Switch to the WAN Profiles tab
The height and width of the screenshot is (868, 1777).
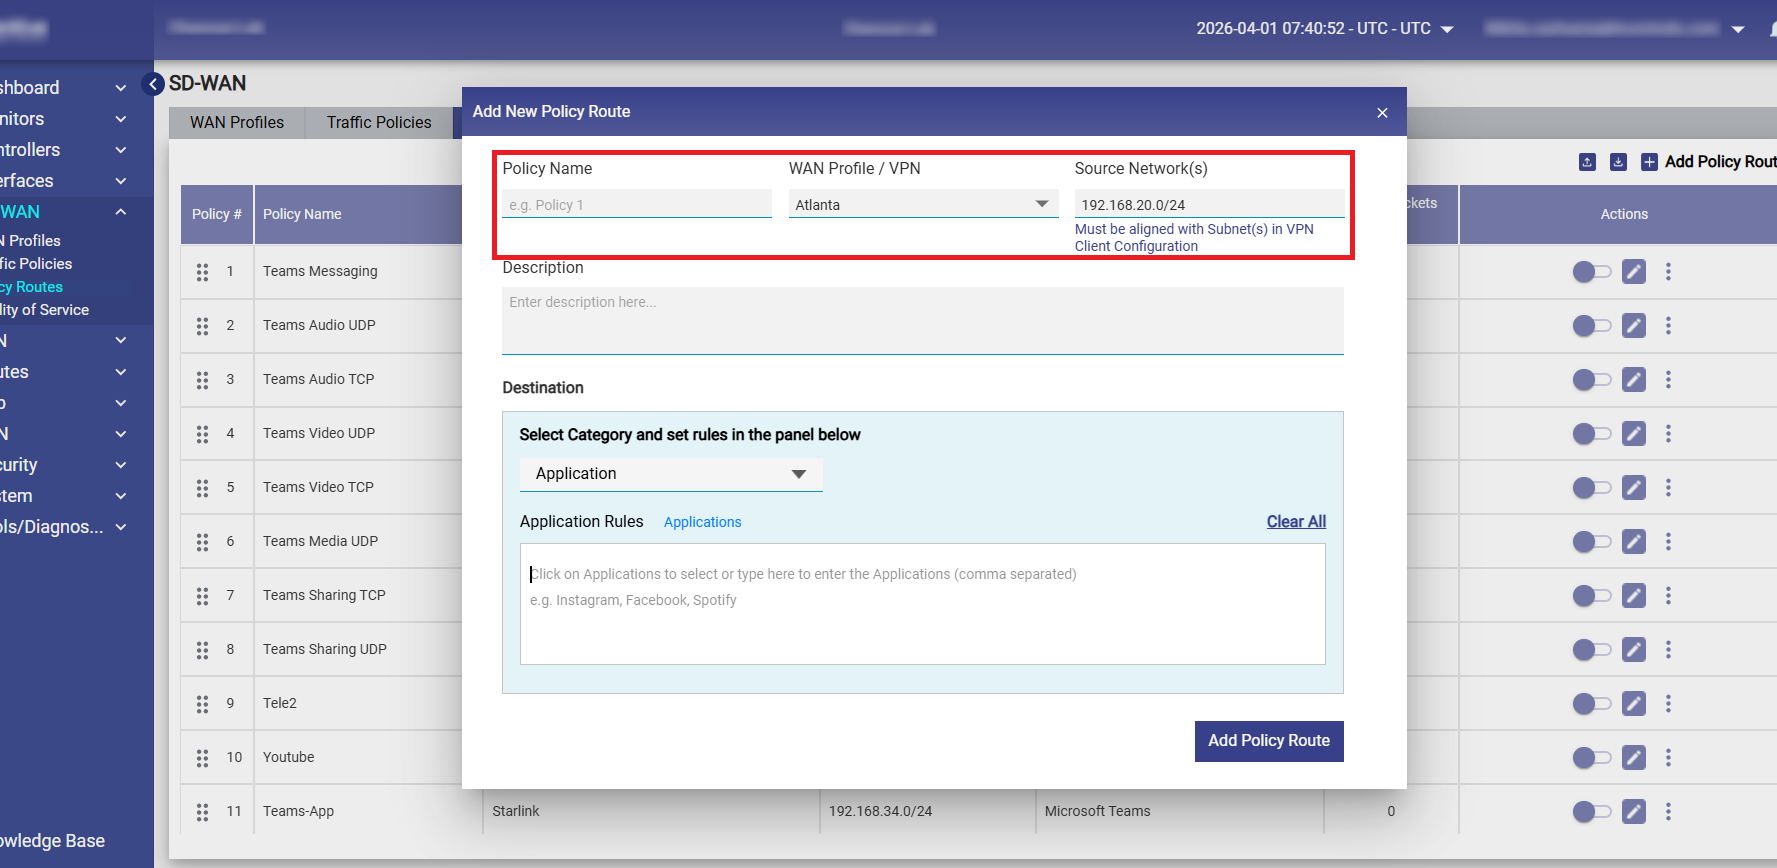pyautogui.click(x=237, y=122)
